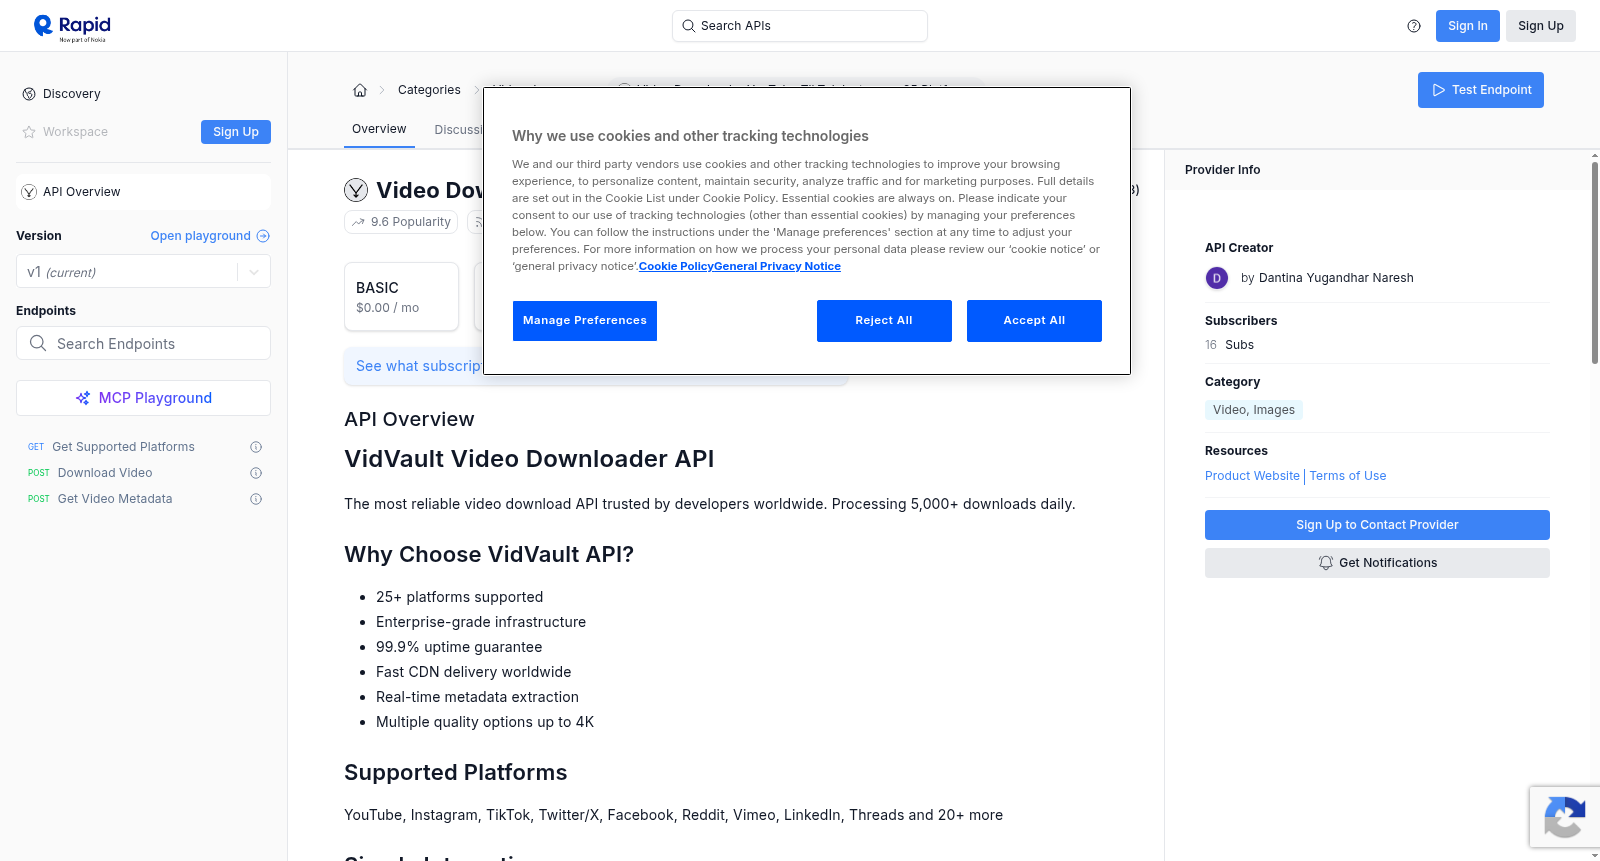This screenshot has width=1600, height=861.
Task: Click the Open playground link
Action: (x=210, y=236)
